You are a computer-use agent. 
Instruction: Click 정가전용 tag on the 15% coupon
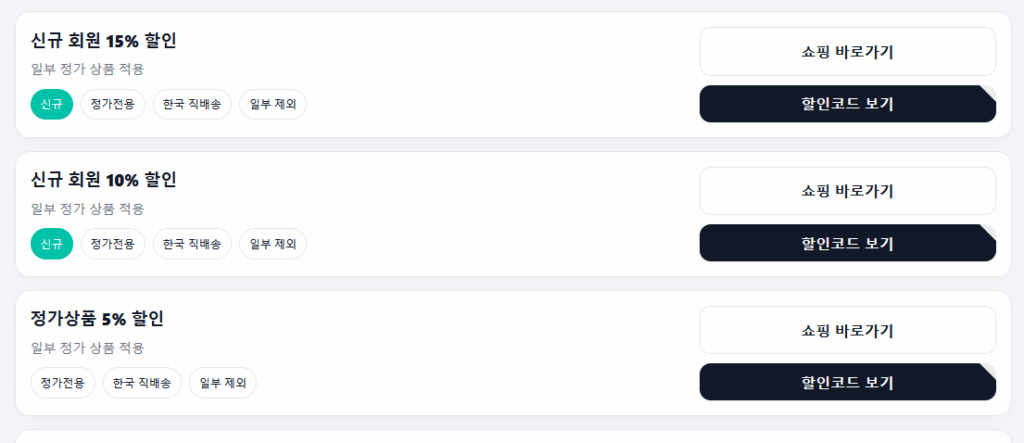[x=113, y=104]
